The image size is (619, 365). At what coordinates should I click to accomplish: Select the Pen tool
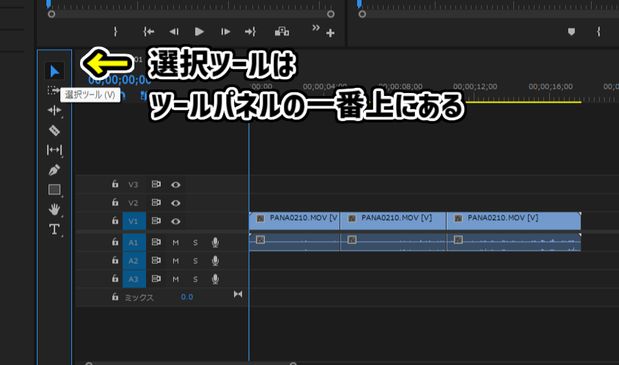[x=54, y=170]
